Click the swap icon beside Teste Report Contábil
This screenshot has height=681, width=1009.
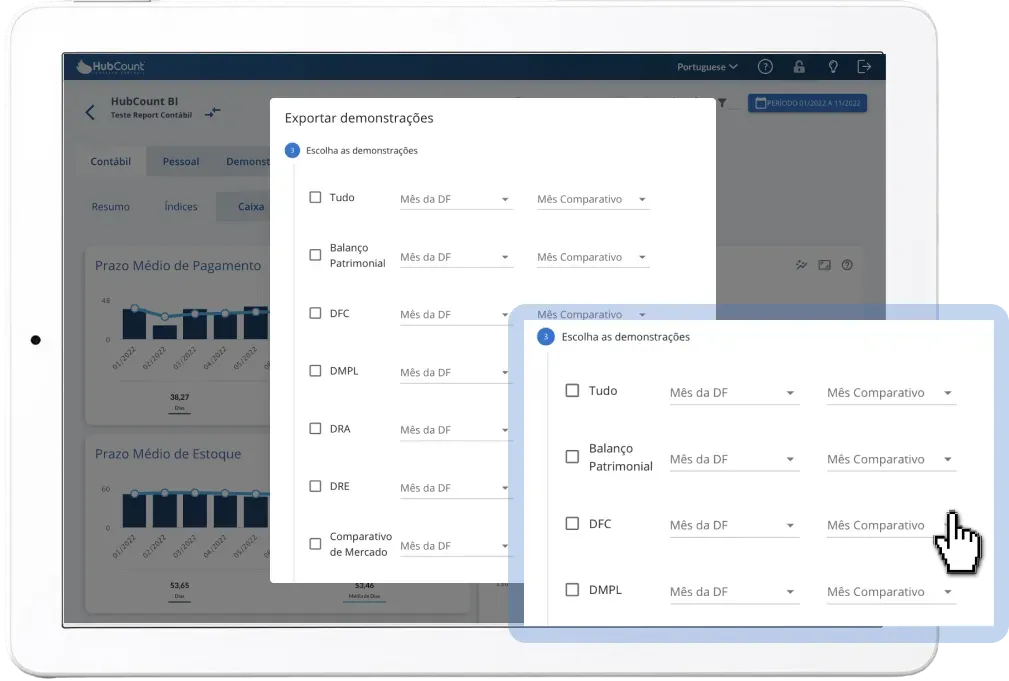(x=212, y=113)
